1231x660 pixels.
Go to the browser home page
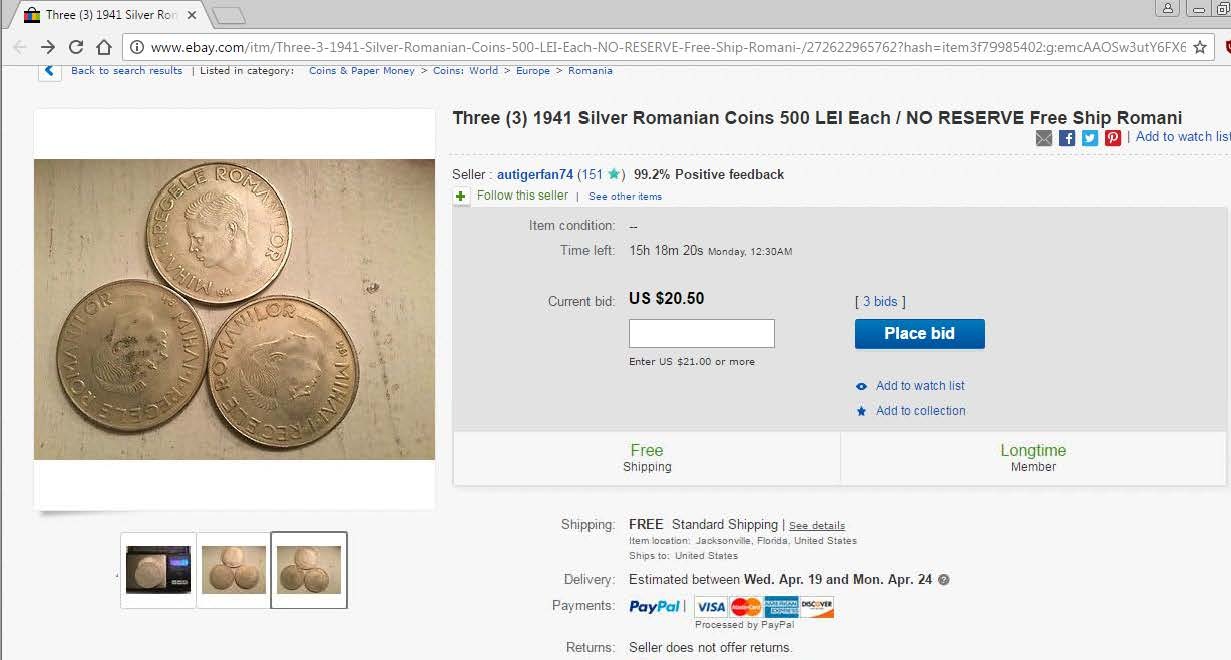(104, 47)
